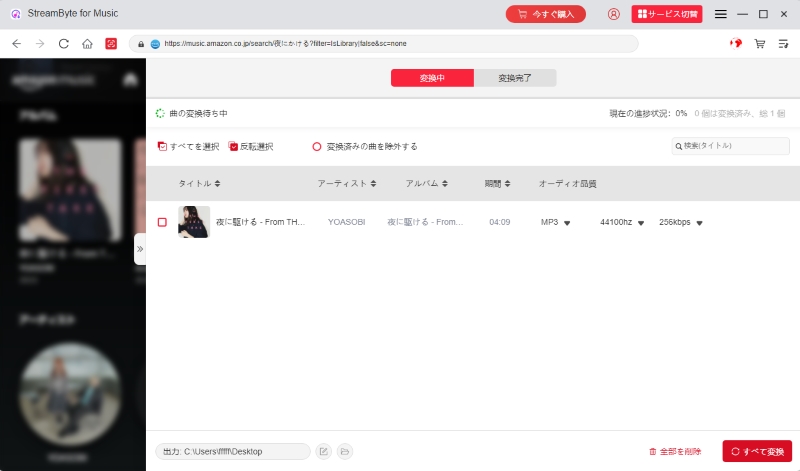The image size is (800, 471).
Task: Open the user account icon
Action: click(x=614, y=14)
